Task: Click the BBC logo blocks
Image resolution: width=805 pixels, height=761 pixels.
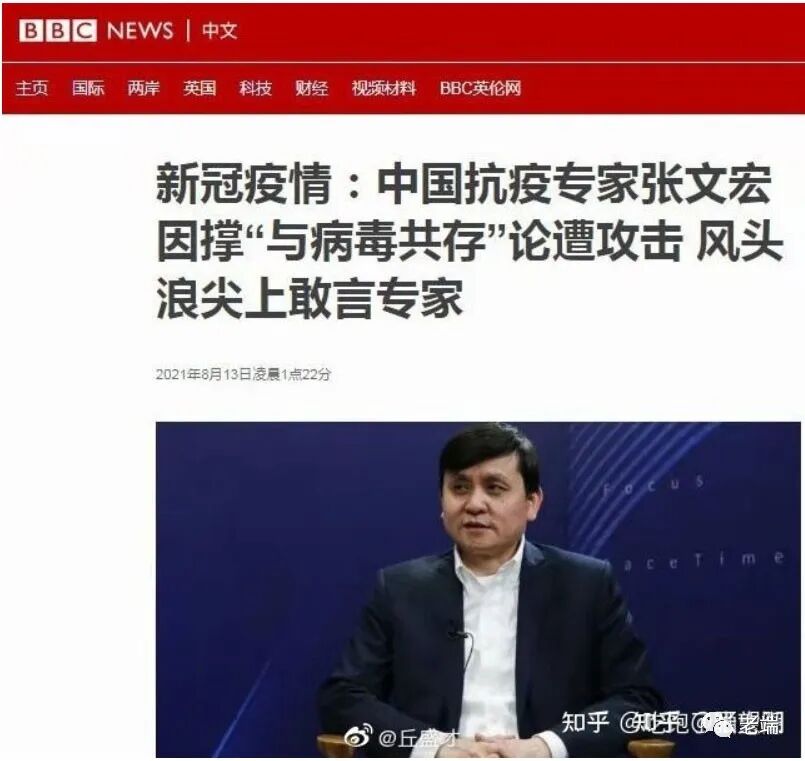Action: click(58, 31)
